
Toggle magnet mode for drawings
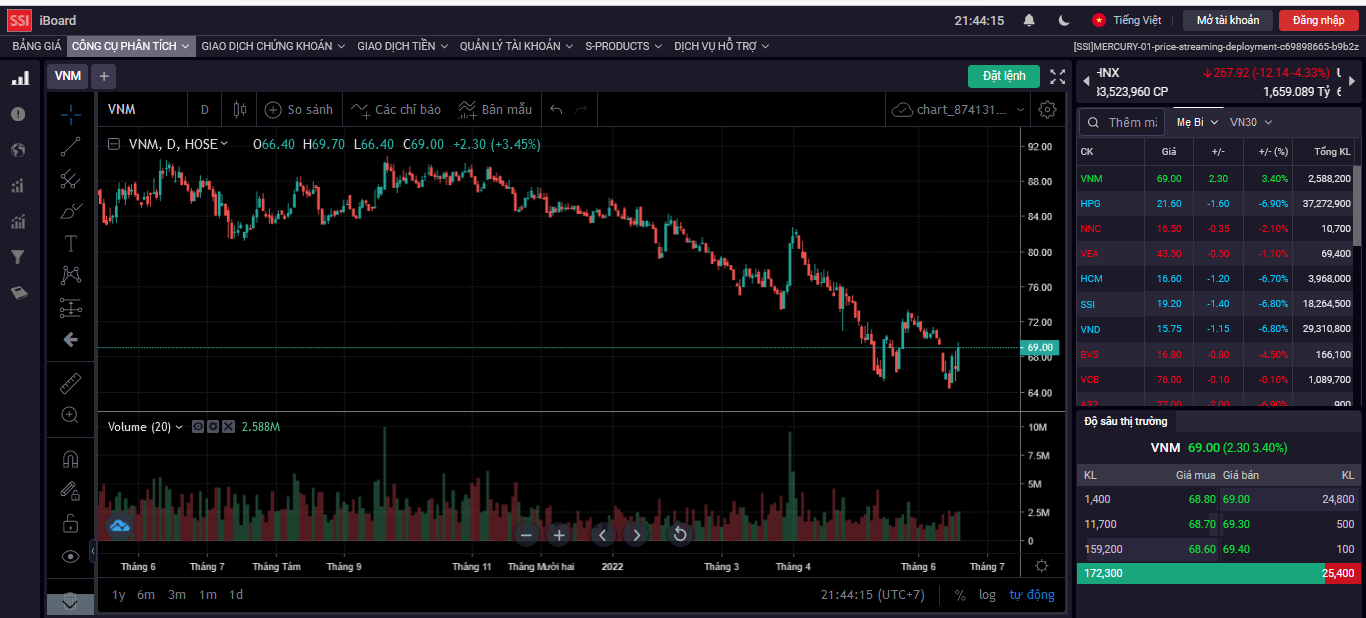point(70,459)
